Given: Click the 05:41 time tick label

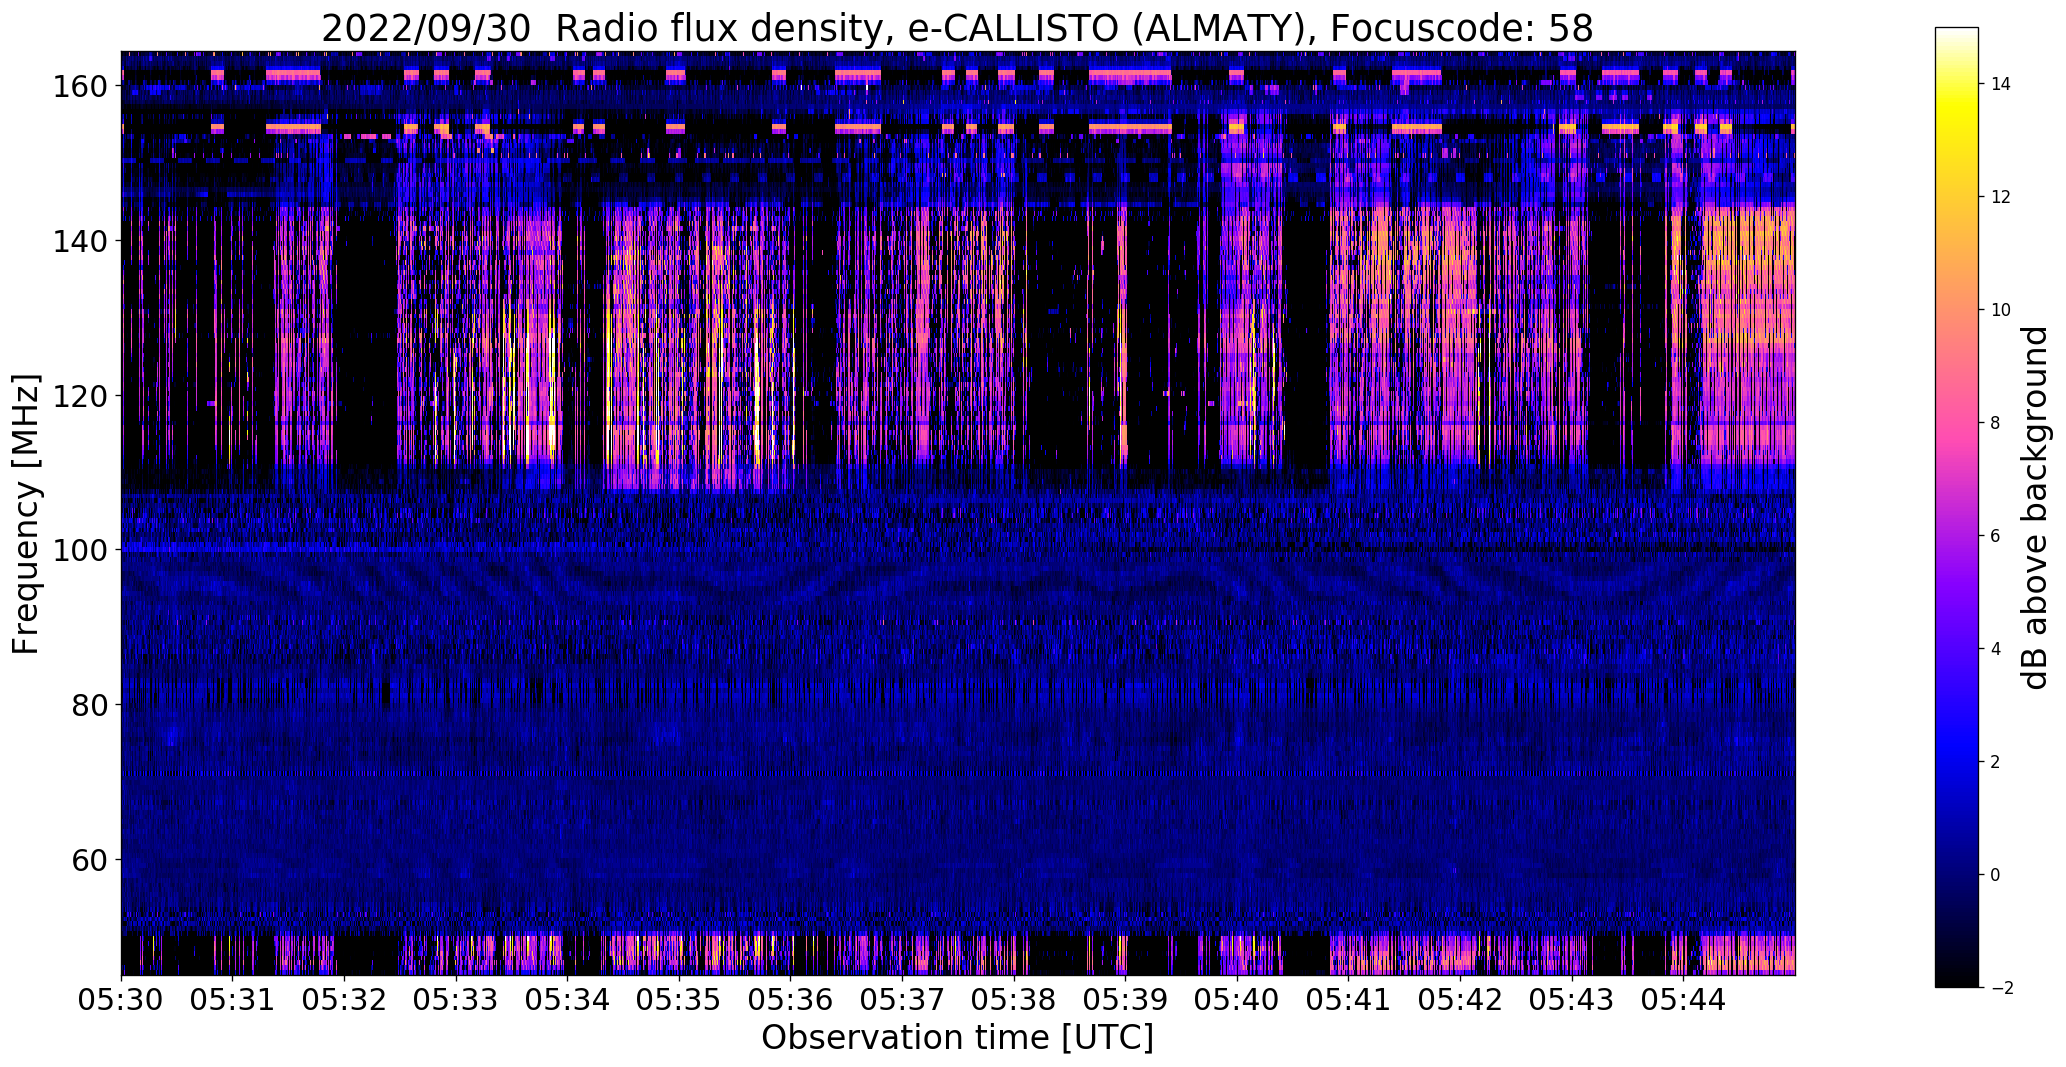Looking at the screenshot, I should [x=1349, y=1000].
